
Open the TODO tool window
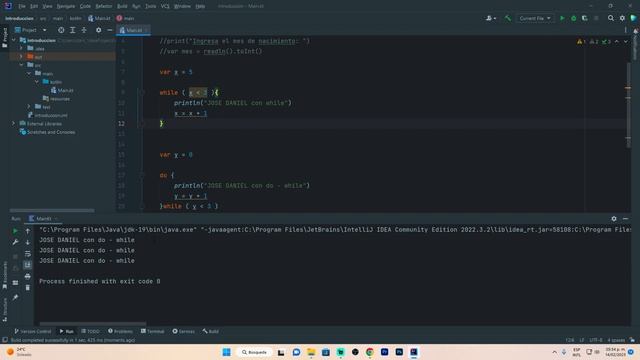pos(90,331)
